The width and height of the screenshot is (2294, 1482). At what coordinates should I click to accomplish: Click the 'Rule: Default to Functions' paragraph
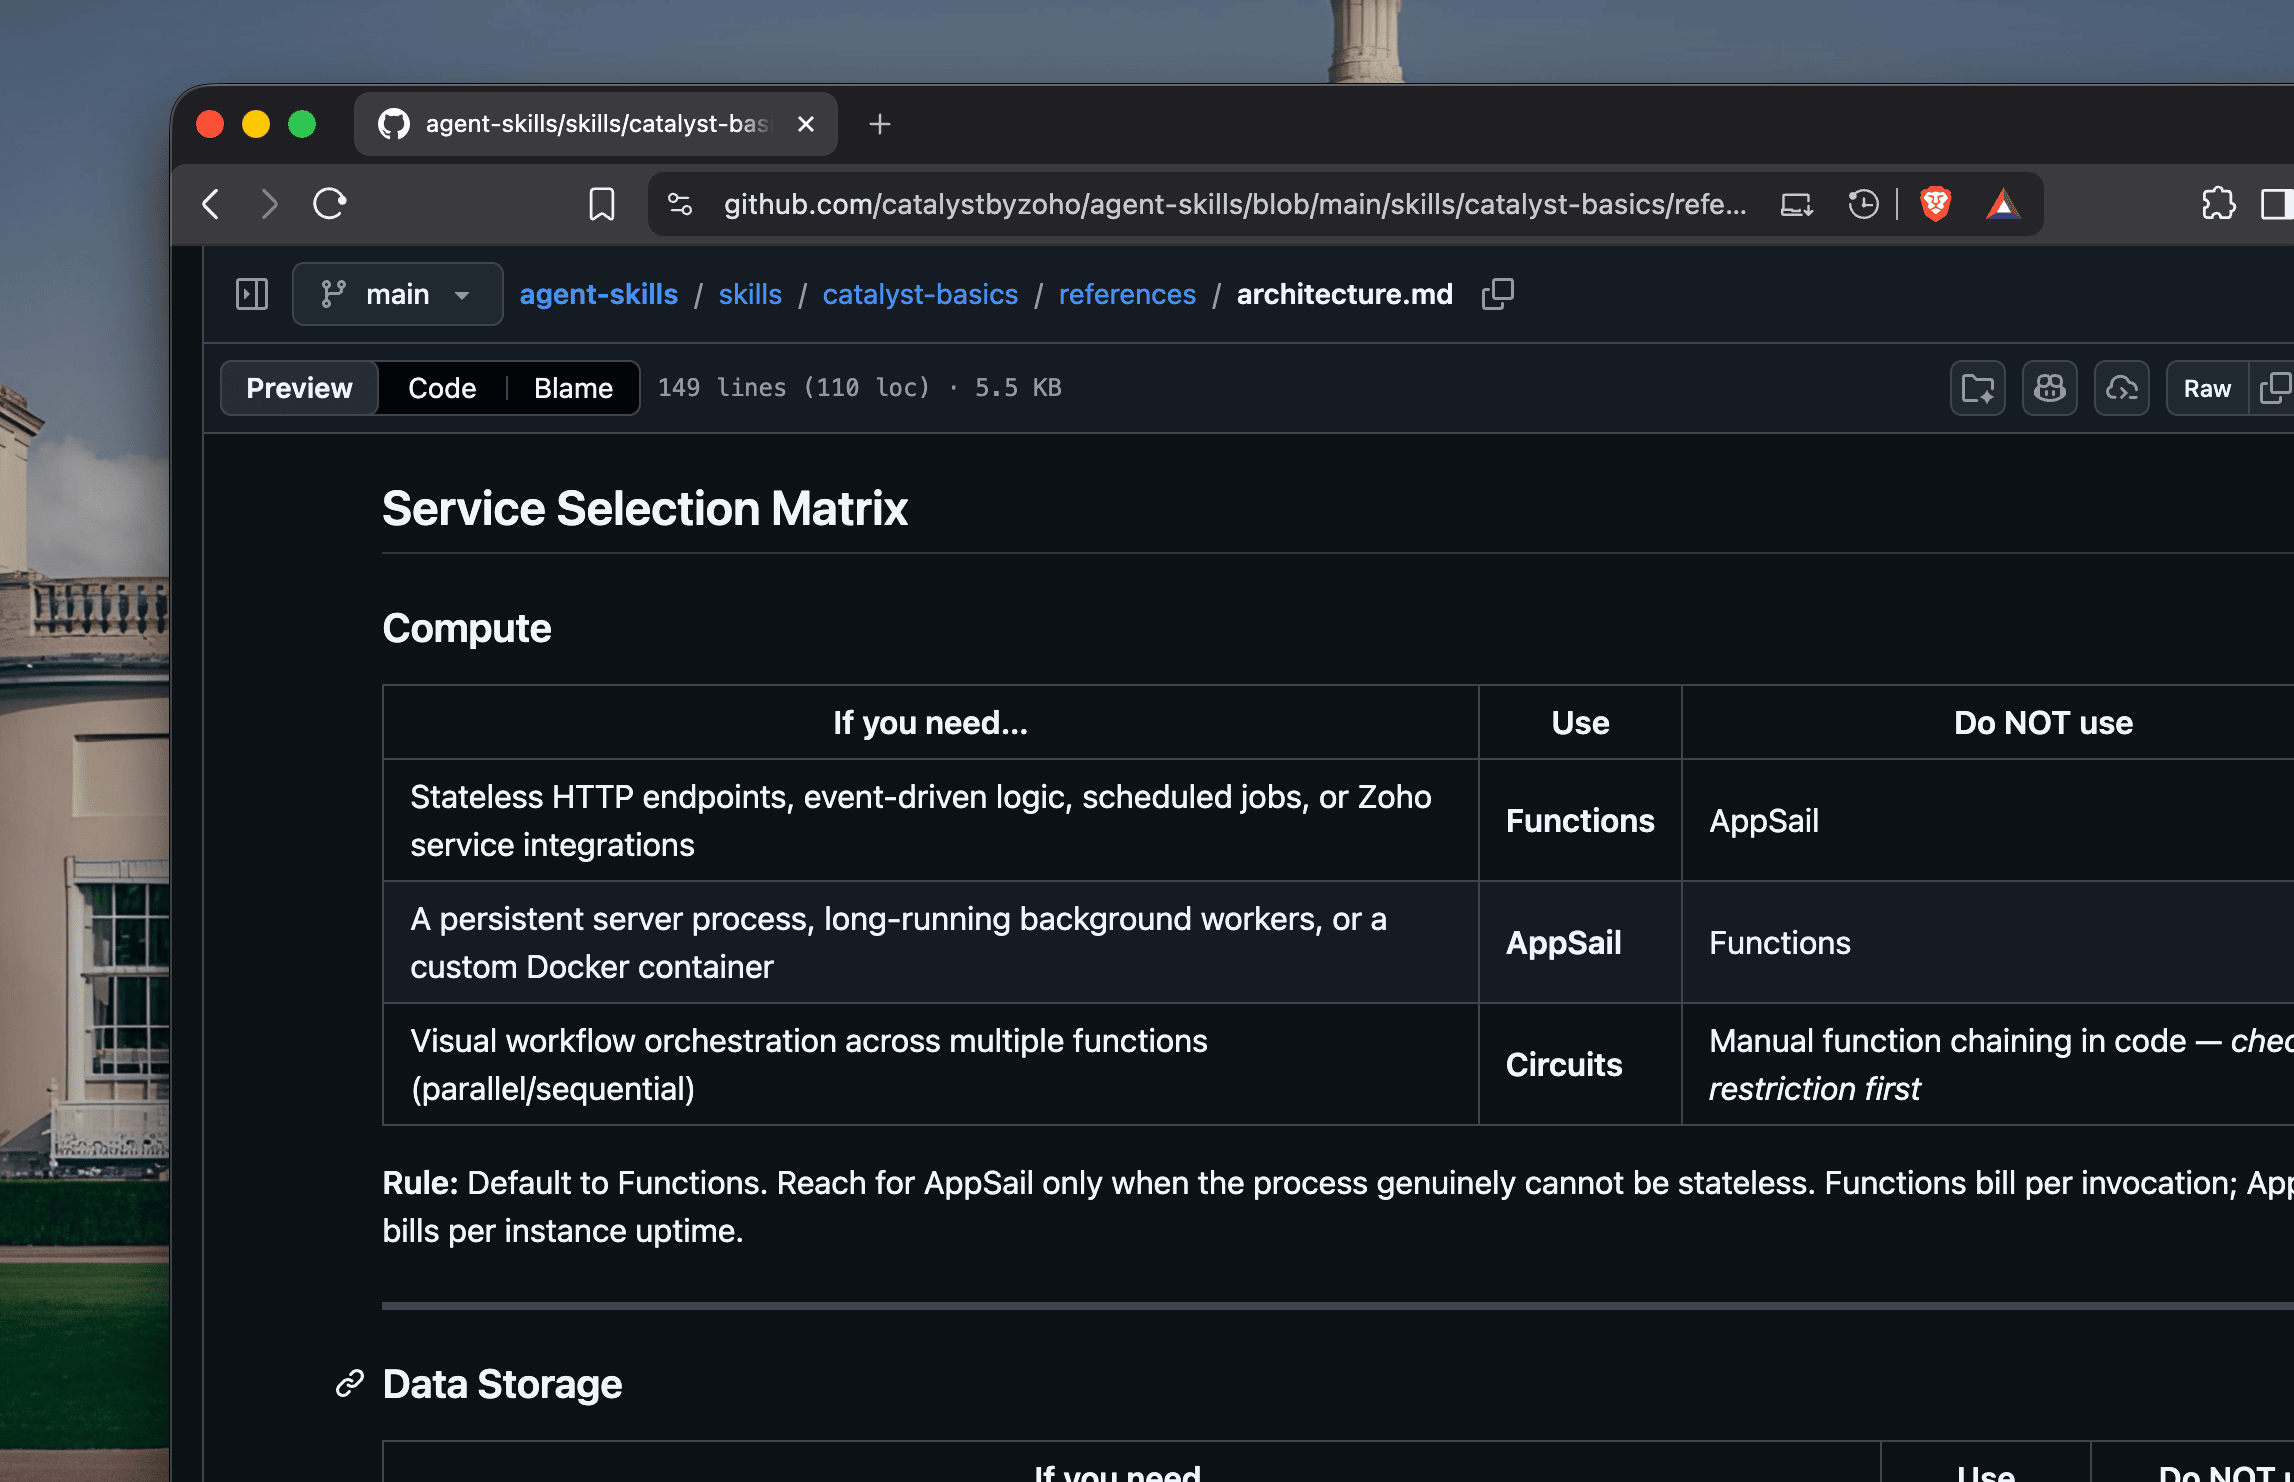coord(1338,1207)
